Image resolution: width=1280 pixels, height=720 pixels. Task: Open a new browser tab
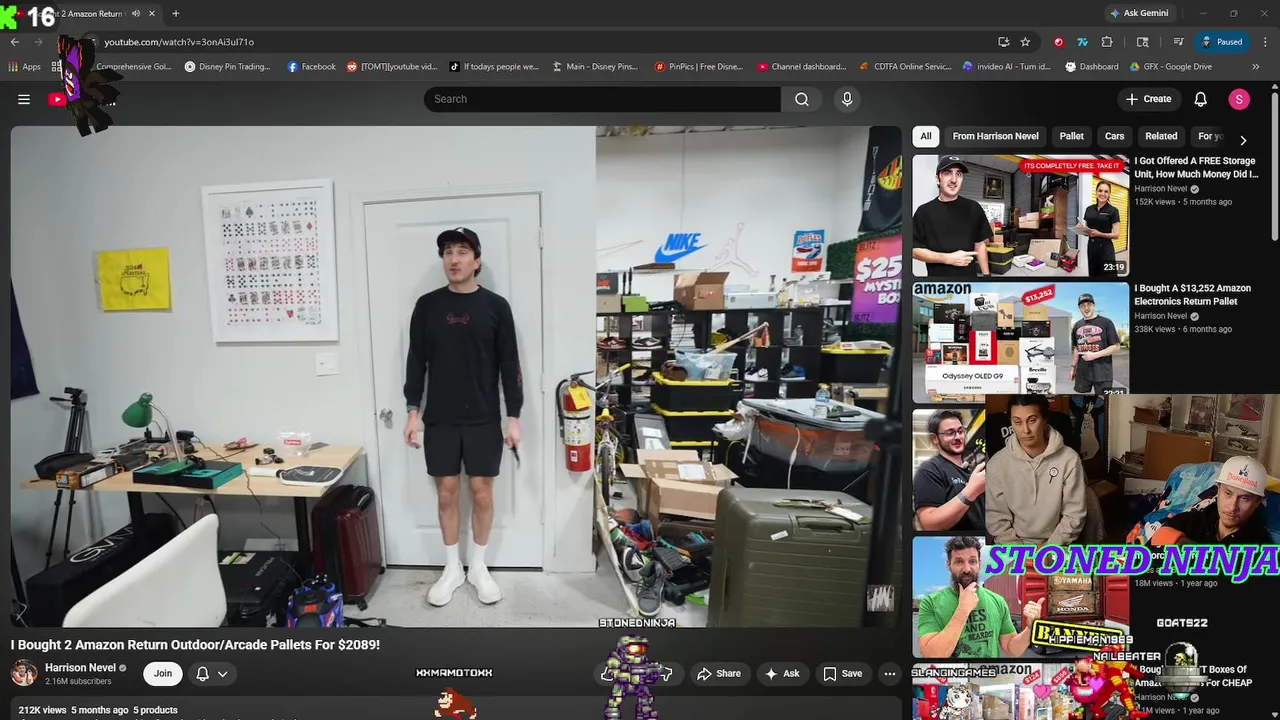coord(175,13)
